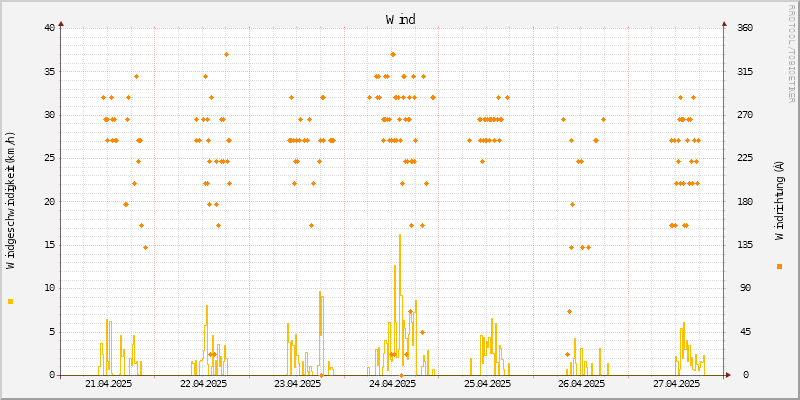Click the yellow wind speed legend square
Image resolution: width=800 pixels, height=400 pixels.
tap(10, 301)
